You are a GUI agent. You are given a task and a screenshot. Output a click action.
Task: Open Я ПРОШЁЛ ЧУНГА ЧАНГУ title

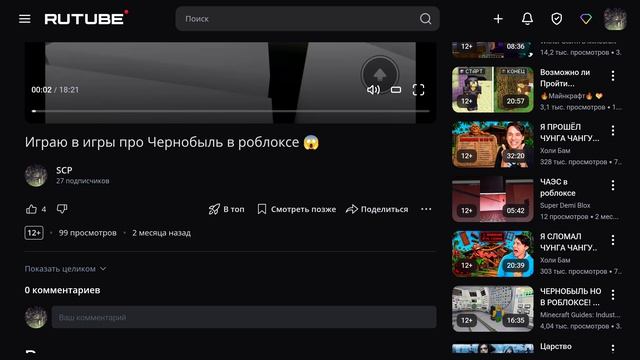click(x=569, y=132)
